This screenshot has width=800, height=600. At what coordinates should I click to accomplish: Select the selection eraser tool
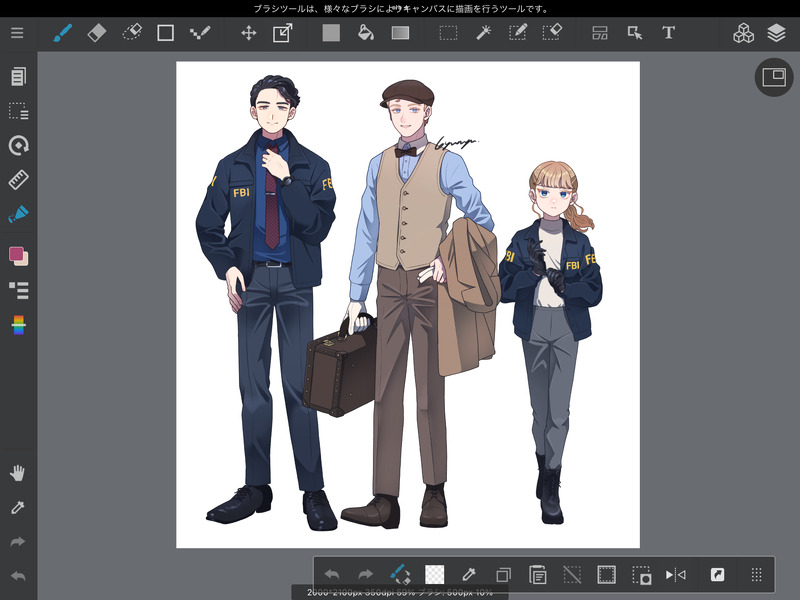[x=552, y=33]
